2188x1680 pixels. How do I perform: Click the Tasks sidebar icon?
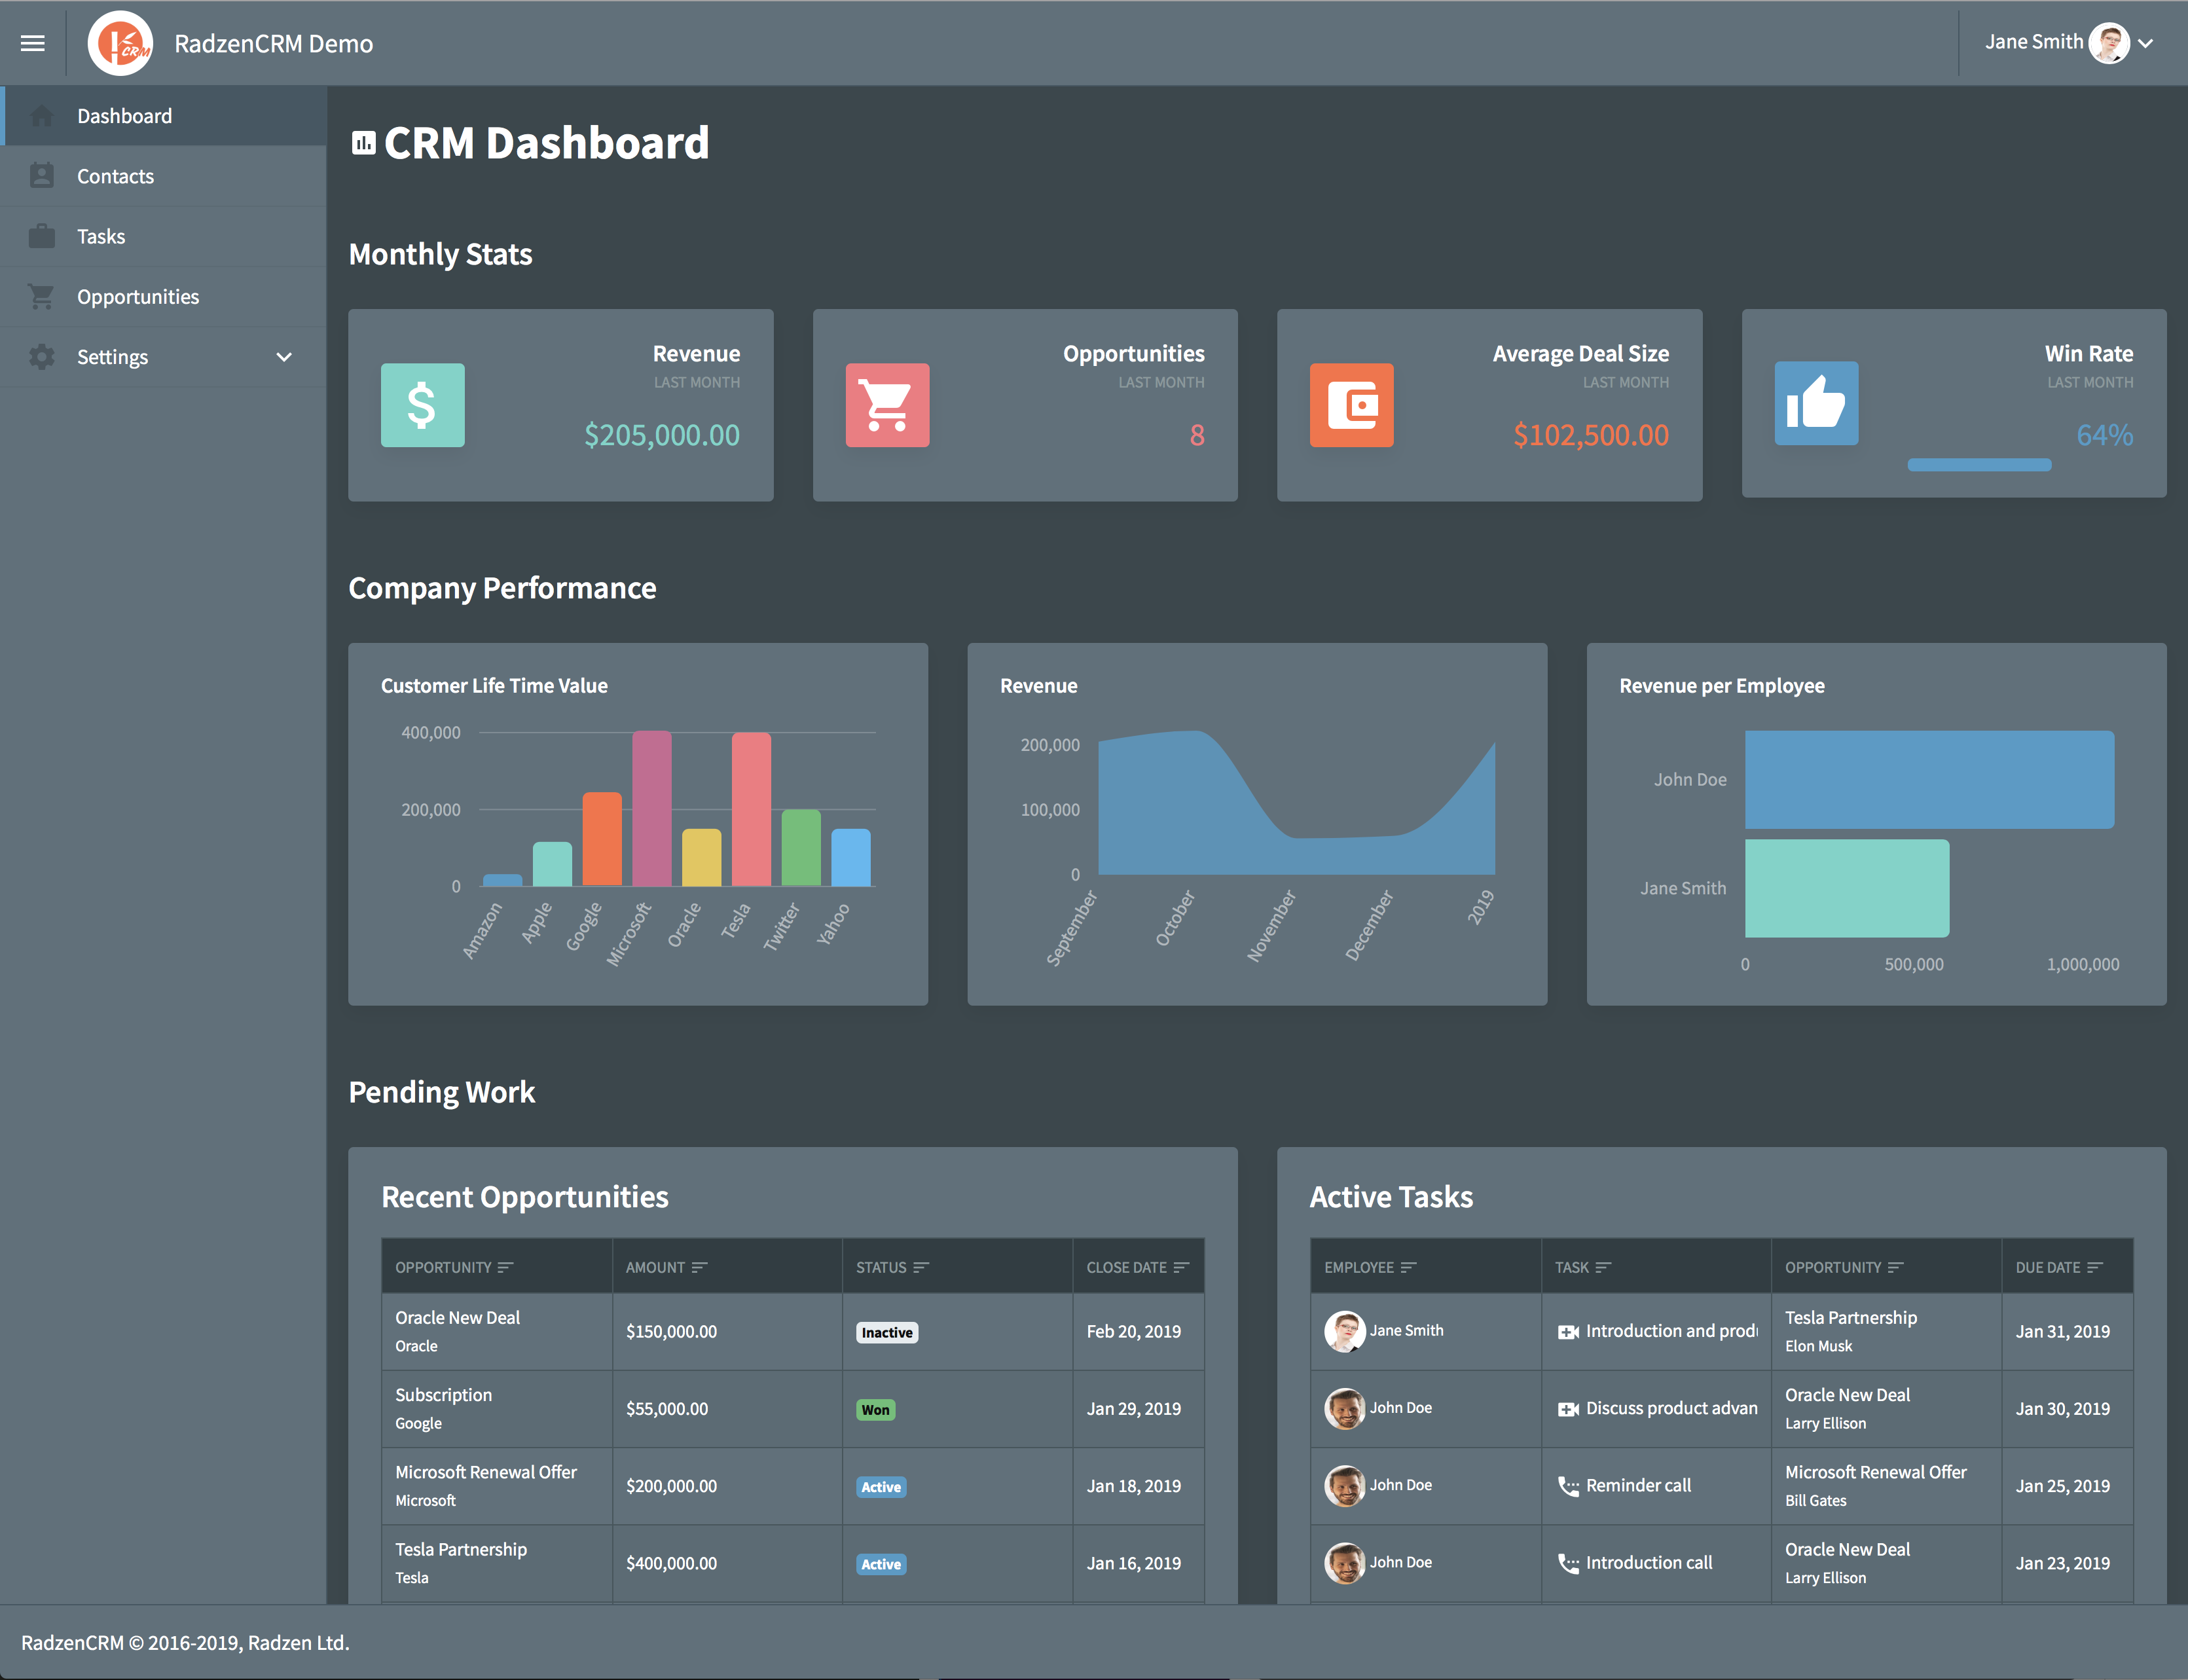pos(44,233)
